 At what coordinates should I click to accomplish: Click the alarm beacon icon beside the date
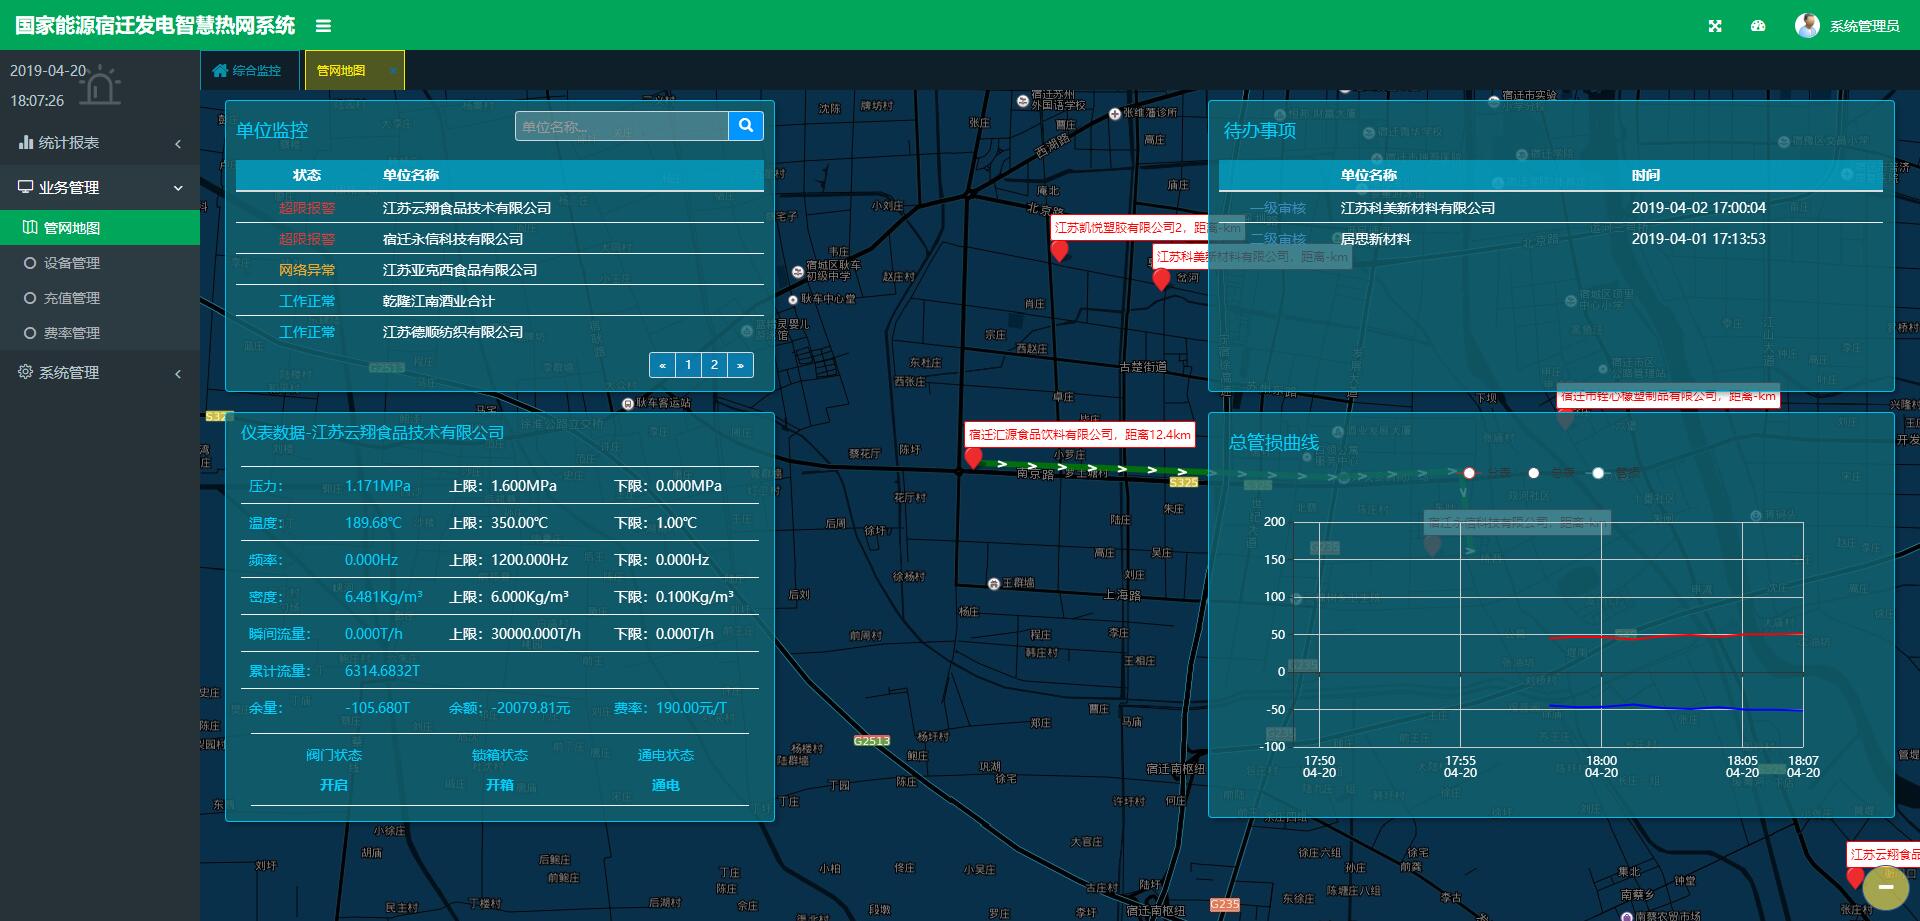coord(99,86)
